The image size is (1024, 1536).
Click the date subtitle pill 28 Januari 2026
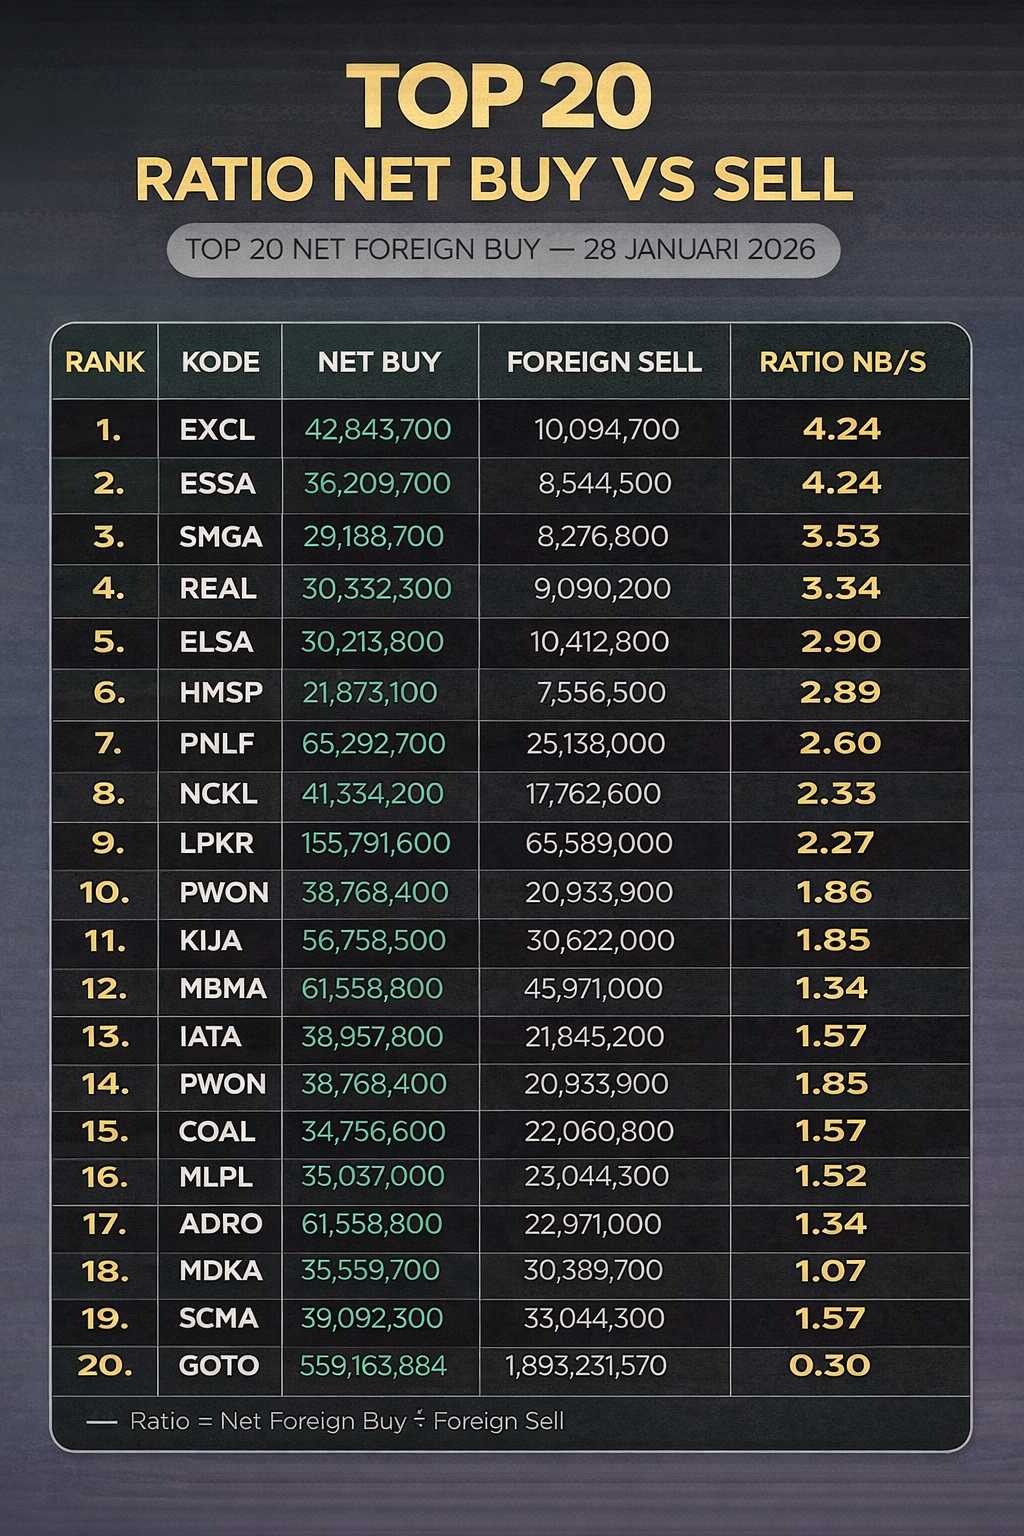tap(502, 249)
